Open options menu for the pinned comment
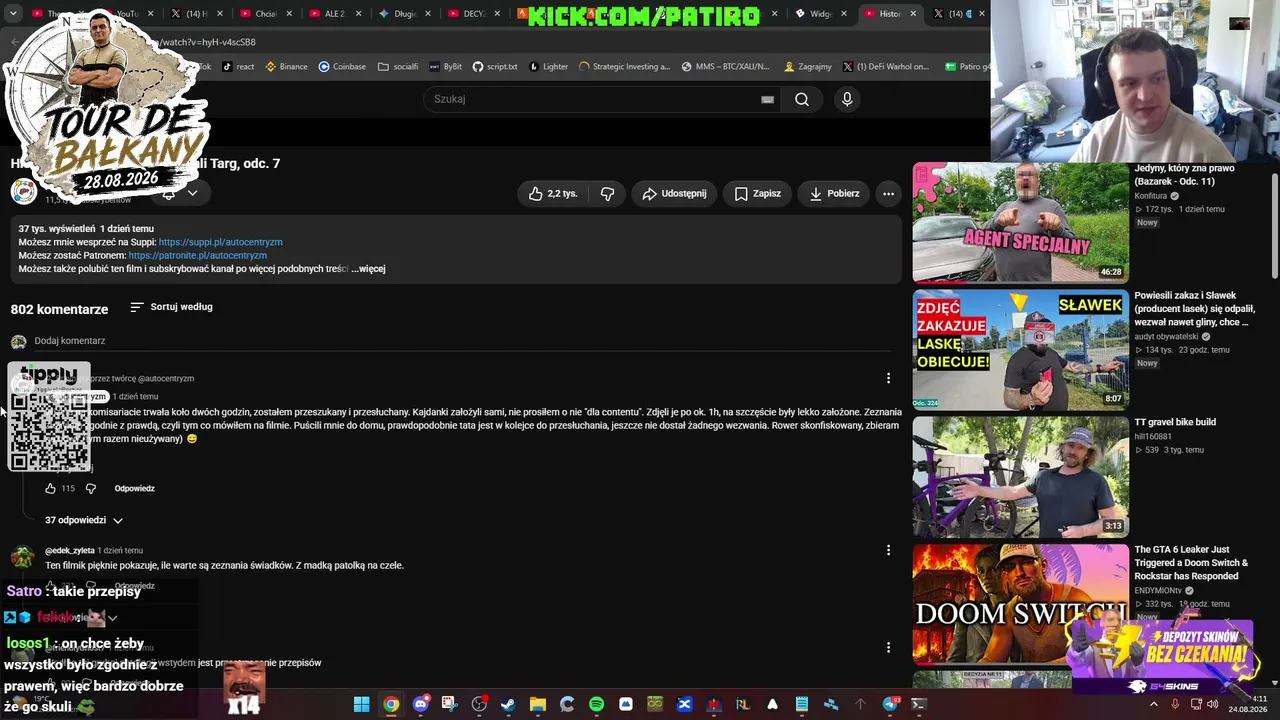 [x=888, y=378]
